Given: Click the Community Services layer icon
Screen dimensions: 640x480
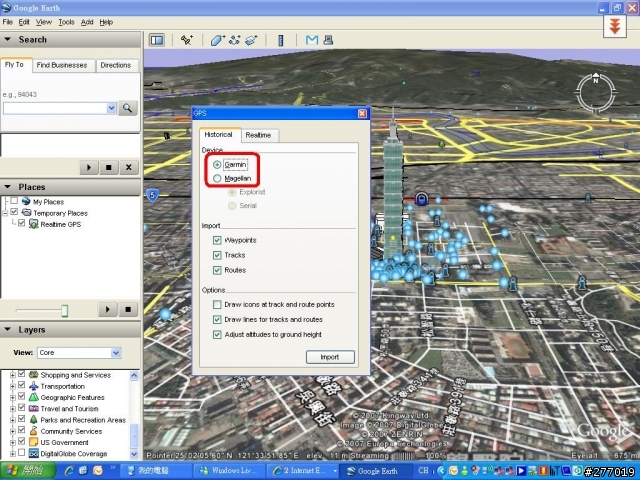Looking at the screenshot, I should [x=33, y=431].
